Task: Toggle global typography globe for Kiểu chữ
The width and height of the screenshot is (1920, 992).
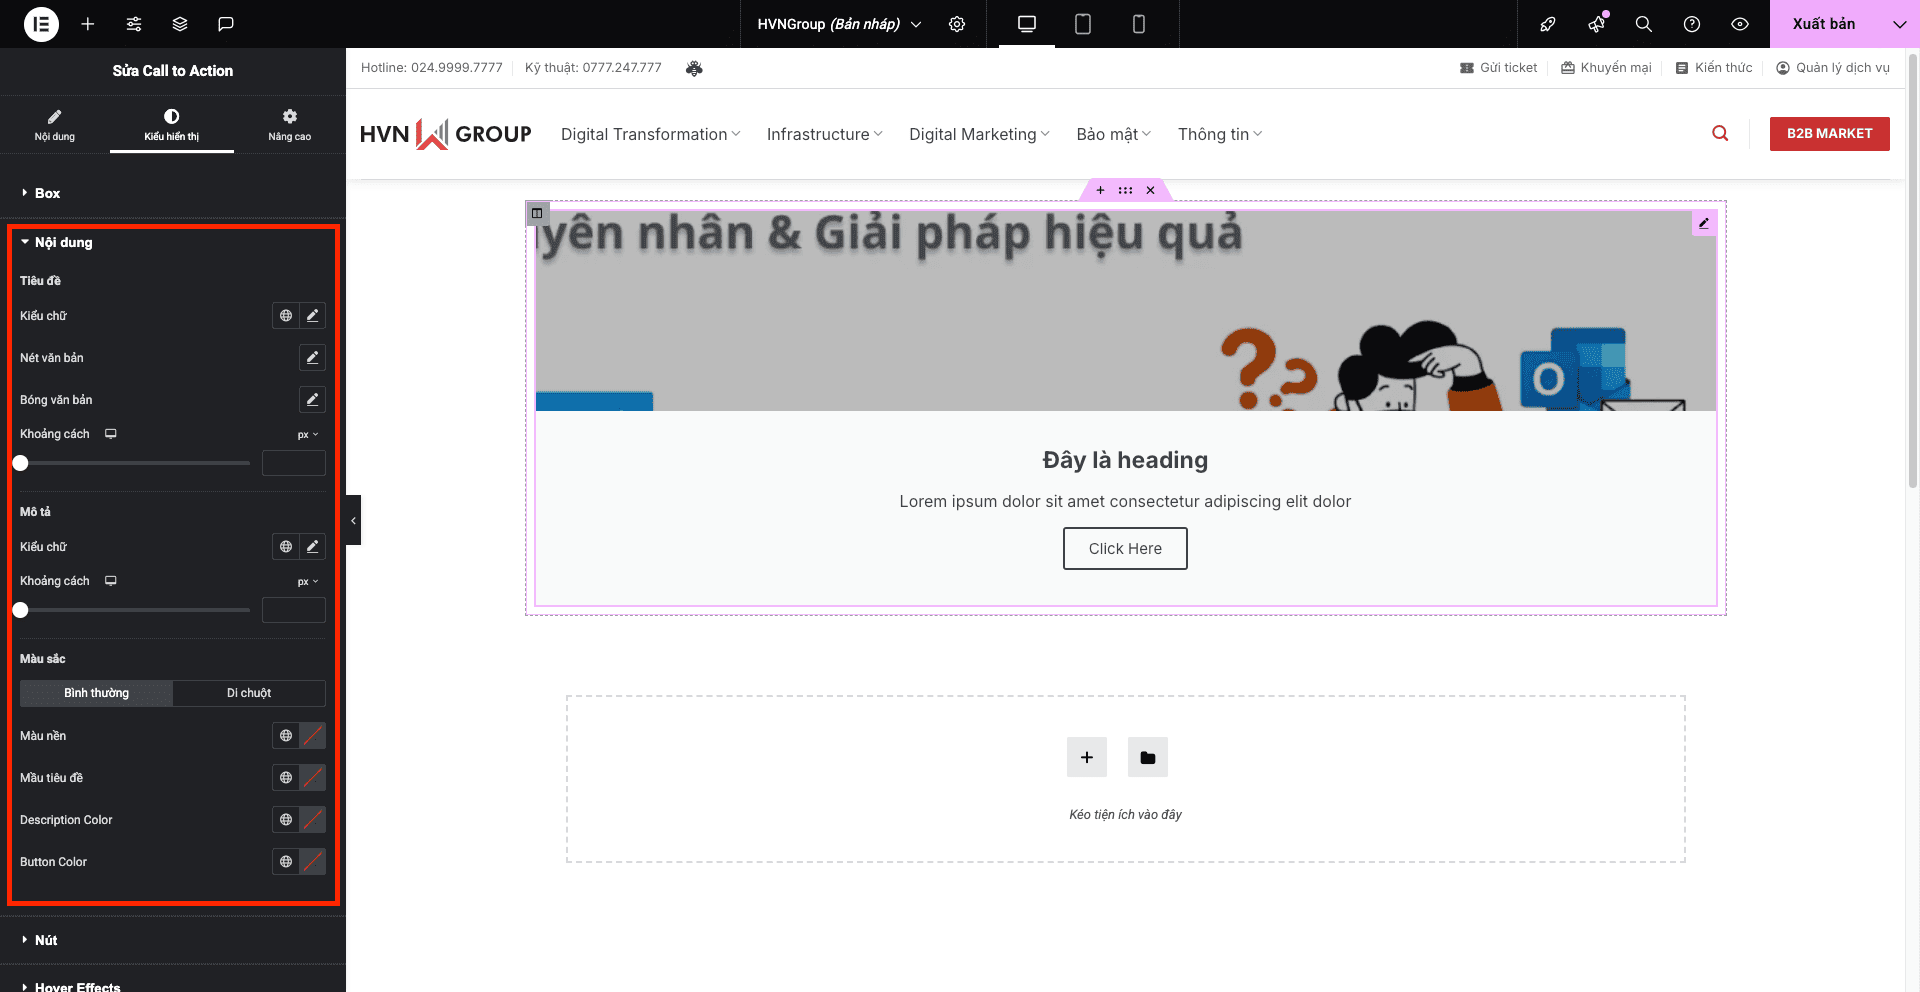Action: 284,315
